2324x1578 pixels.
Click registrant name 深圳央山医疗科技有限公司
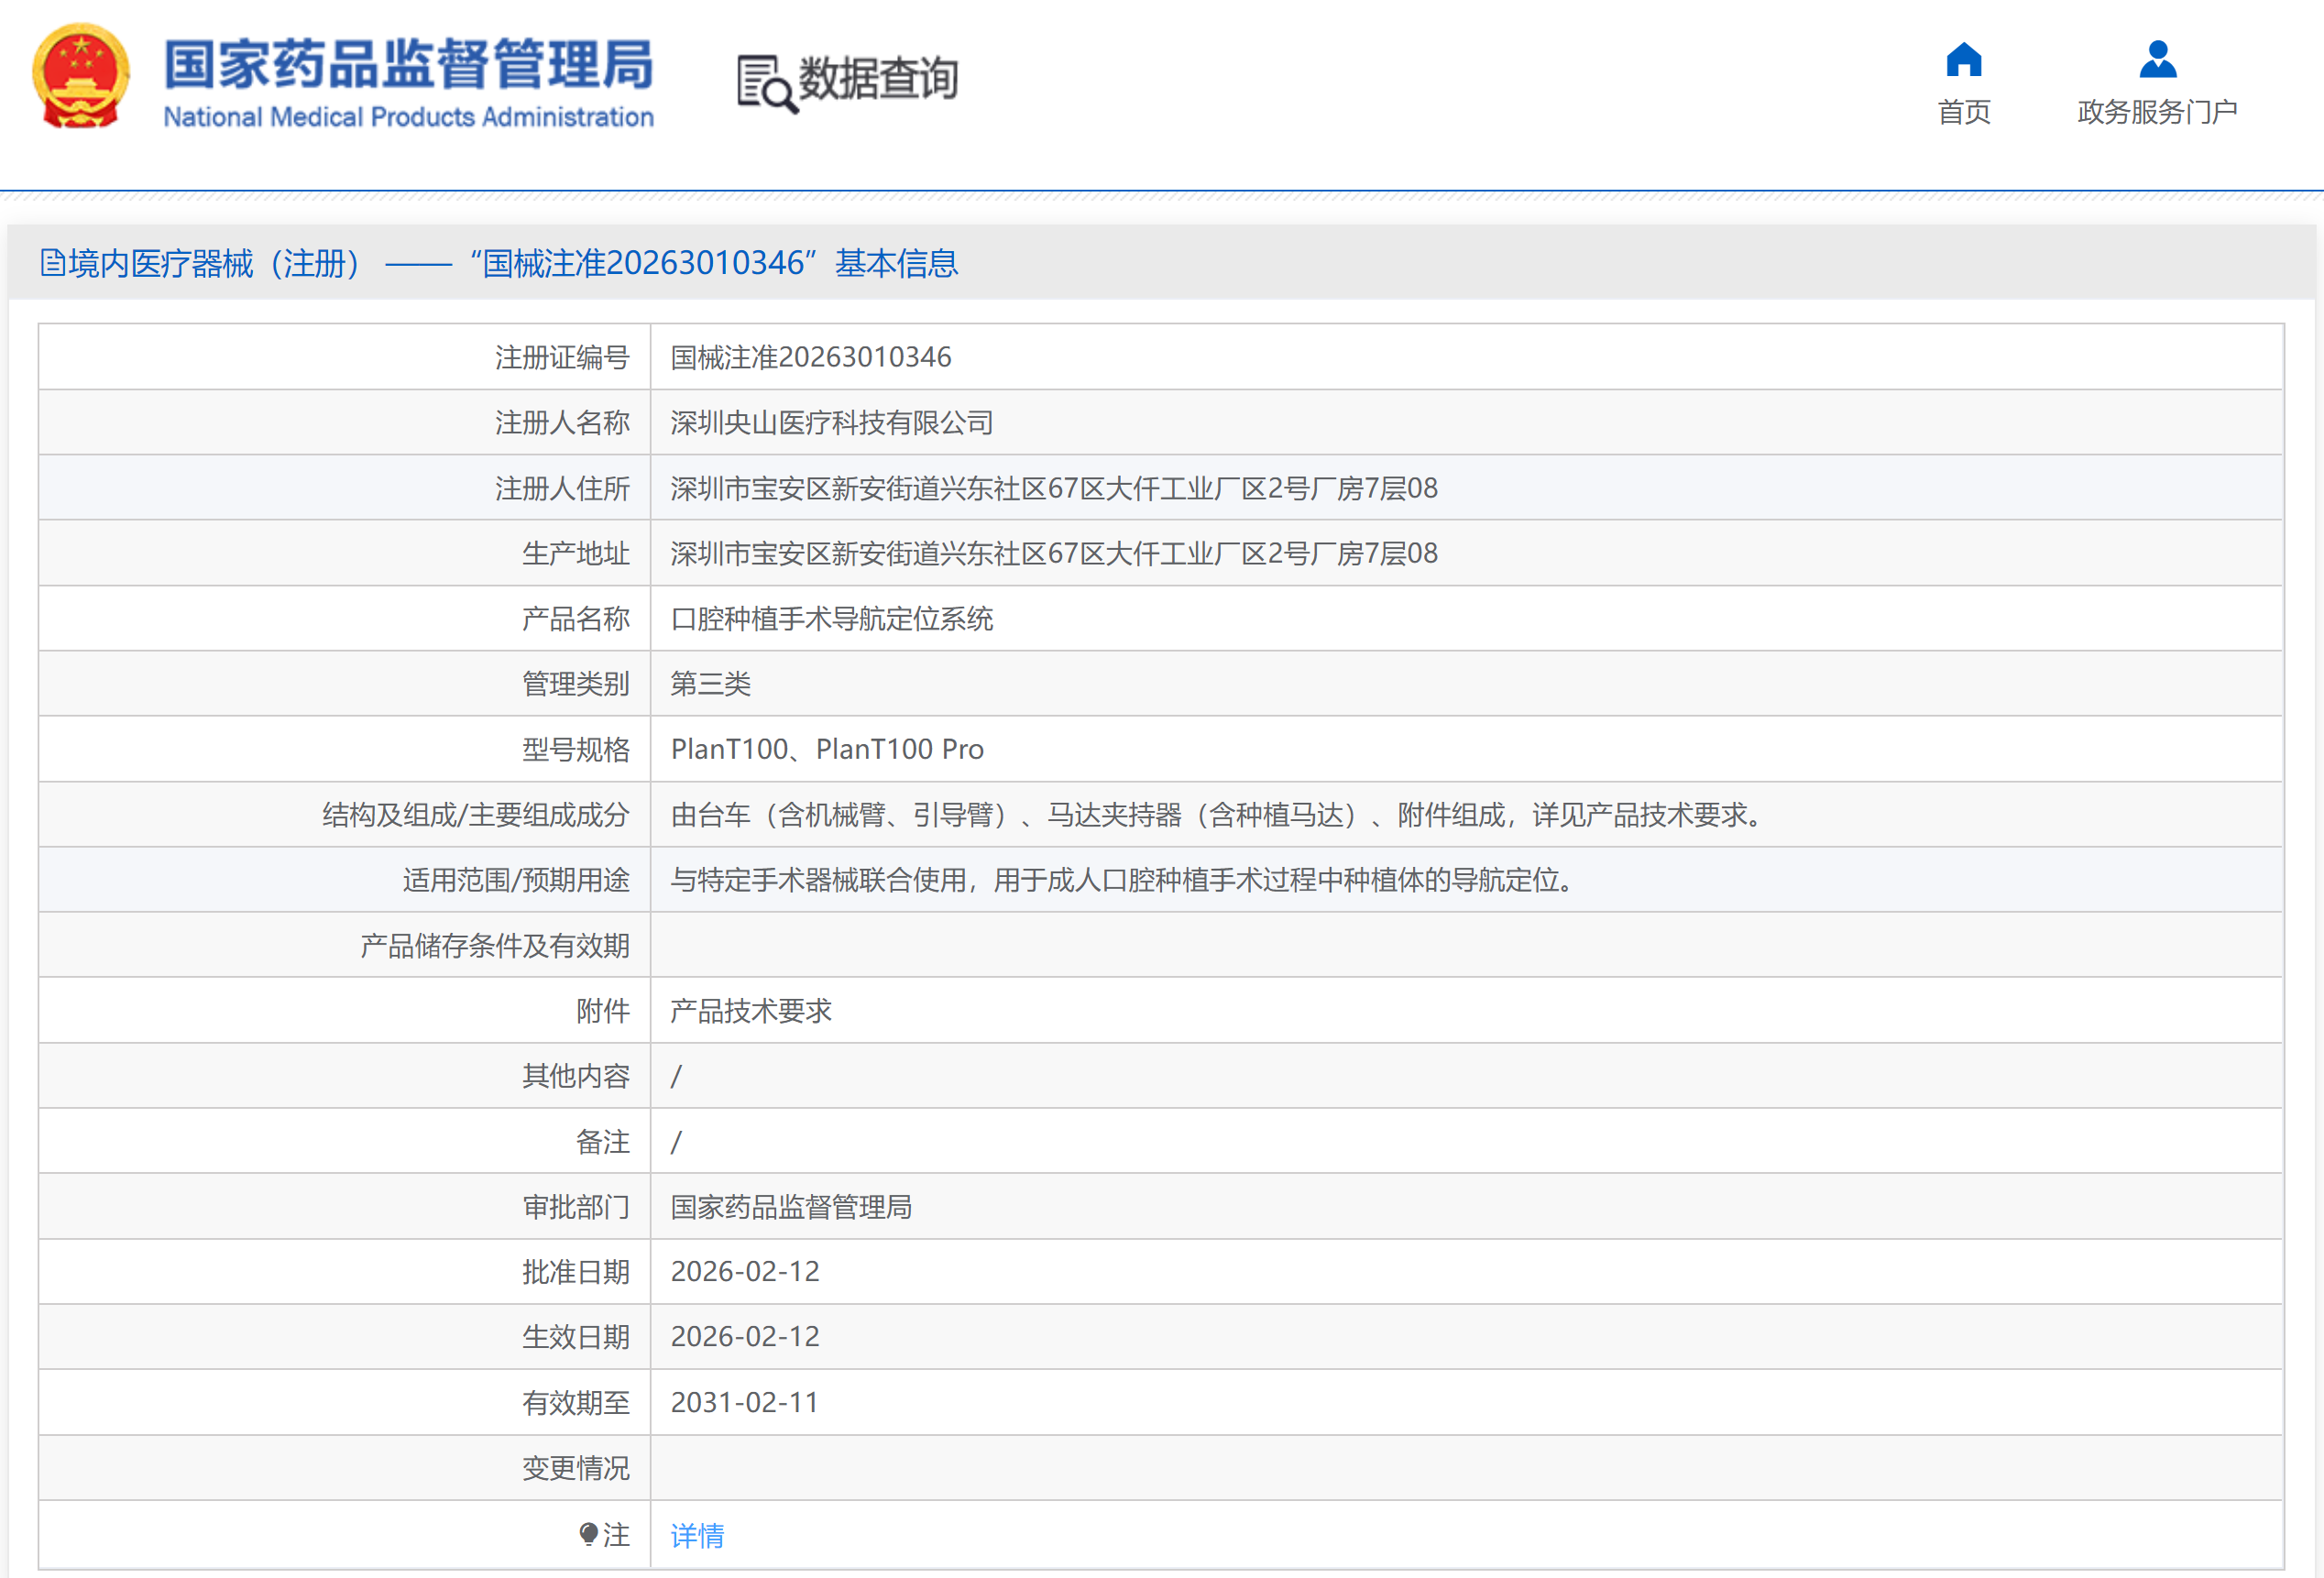tap(831, 423)
